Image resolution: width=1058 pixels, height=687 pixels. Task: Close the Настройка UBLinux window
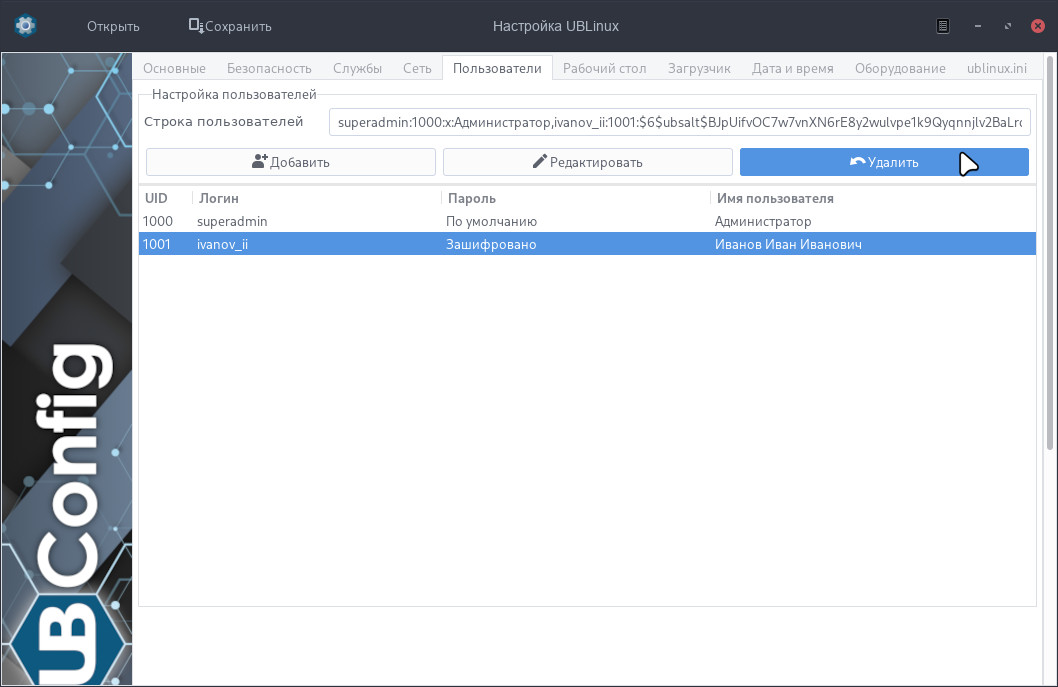tap(1038, 26)
